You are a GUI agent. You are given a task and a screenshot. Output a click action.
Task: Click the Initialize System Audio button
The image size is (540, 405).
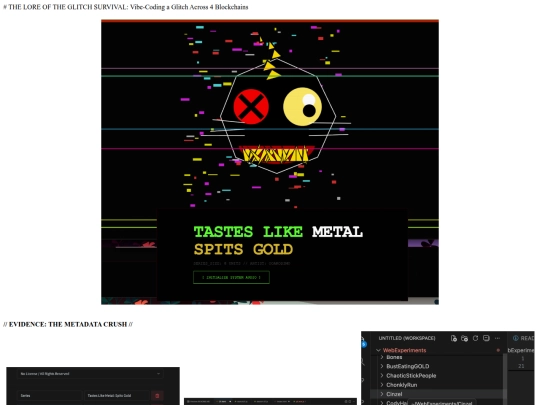coord(231,277)
